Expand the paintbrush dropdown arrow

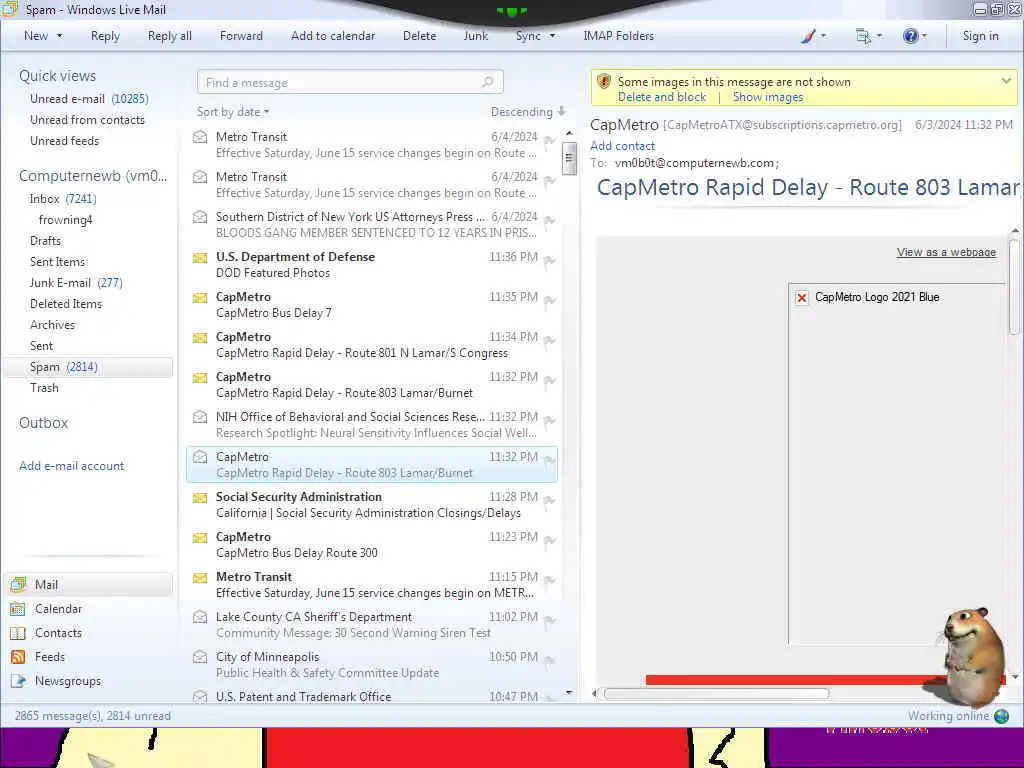tap(823, 36)
